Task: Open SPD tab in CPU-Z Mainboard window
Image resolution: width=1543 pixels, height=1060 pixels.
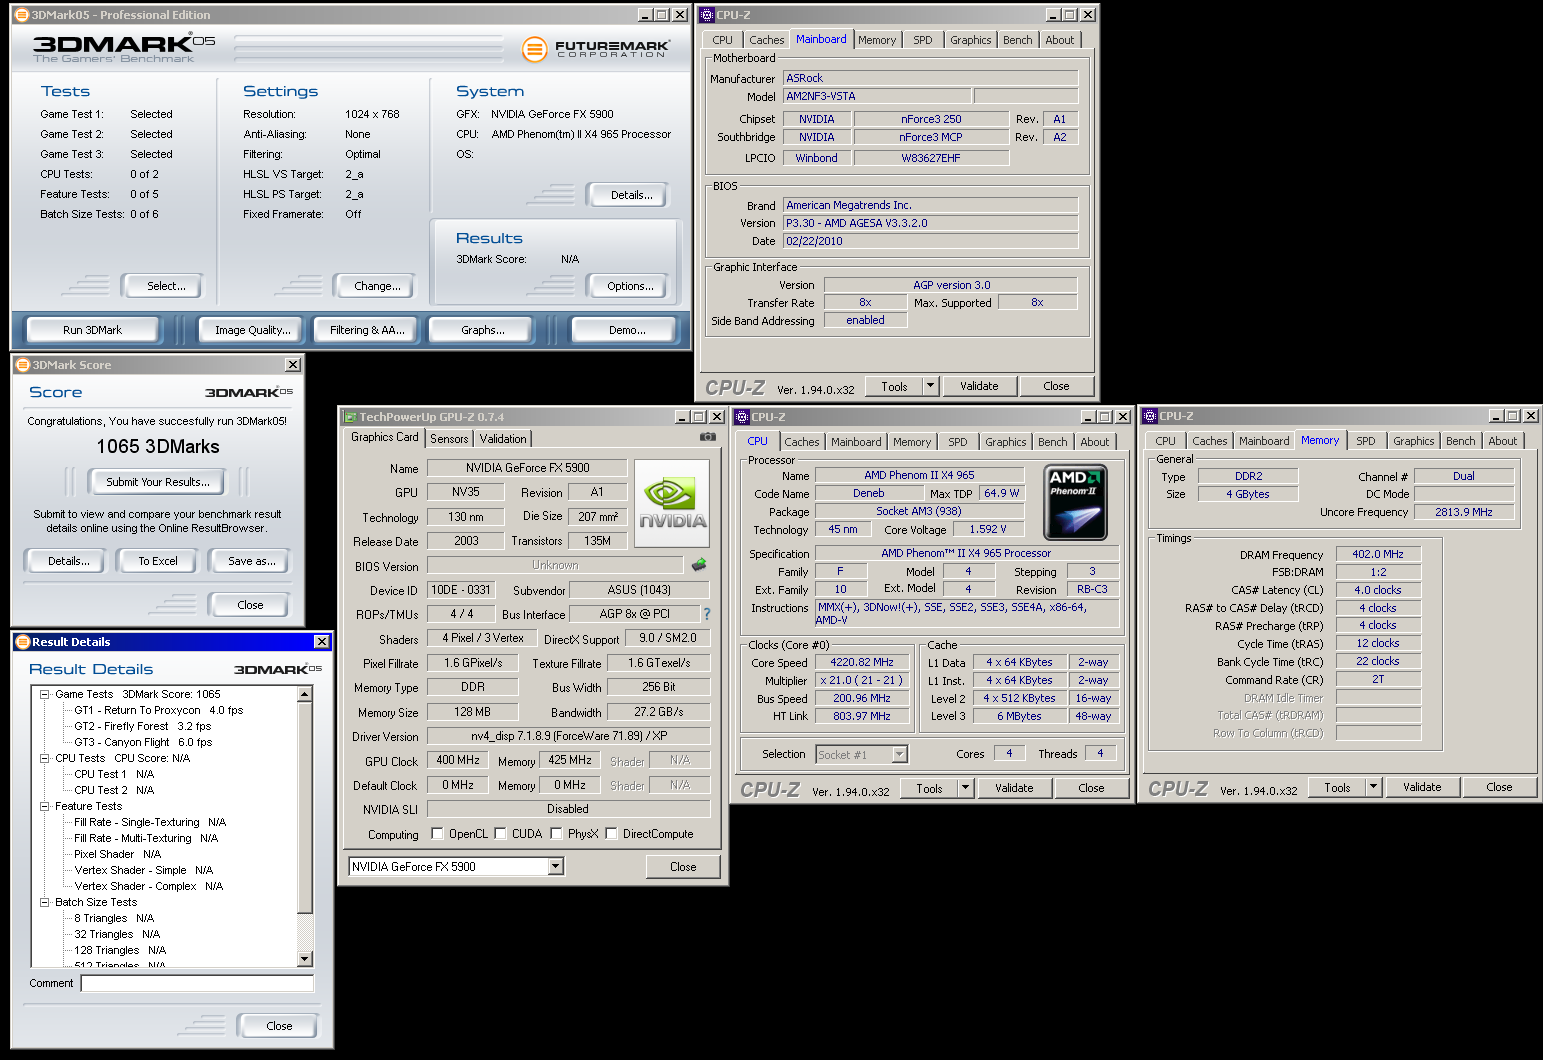Action: click(923, 40)
